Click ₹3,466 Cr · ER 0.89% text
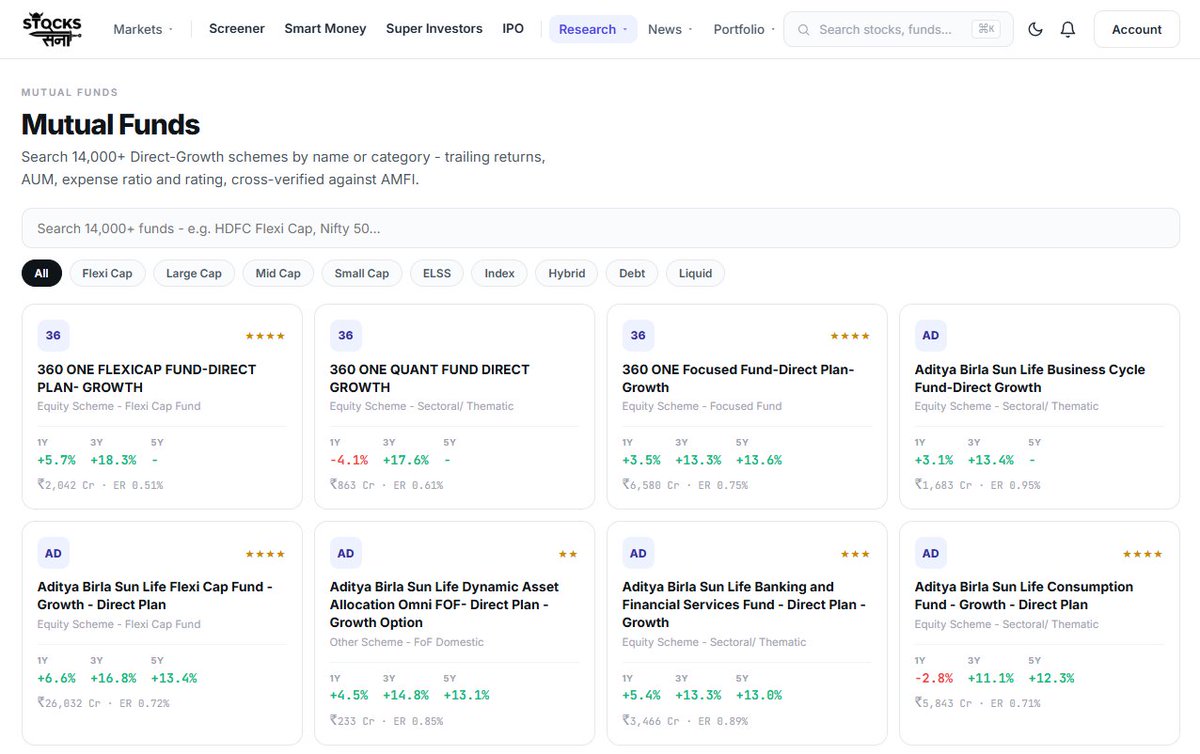 (x=685, y=721)
